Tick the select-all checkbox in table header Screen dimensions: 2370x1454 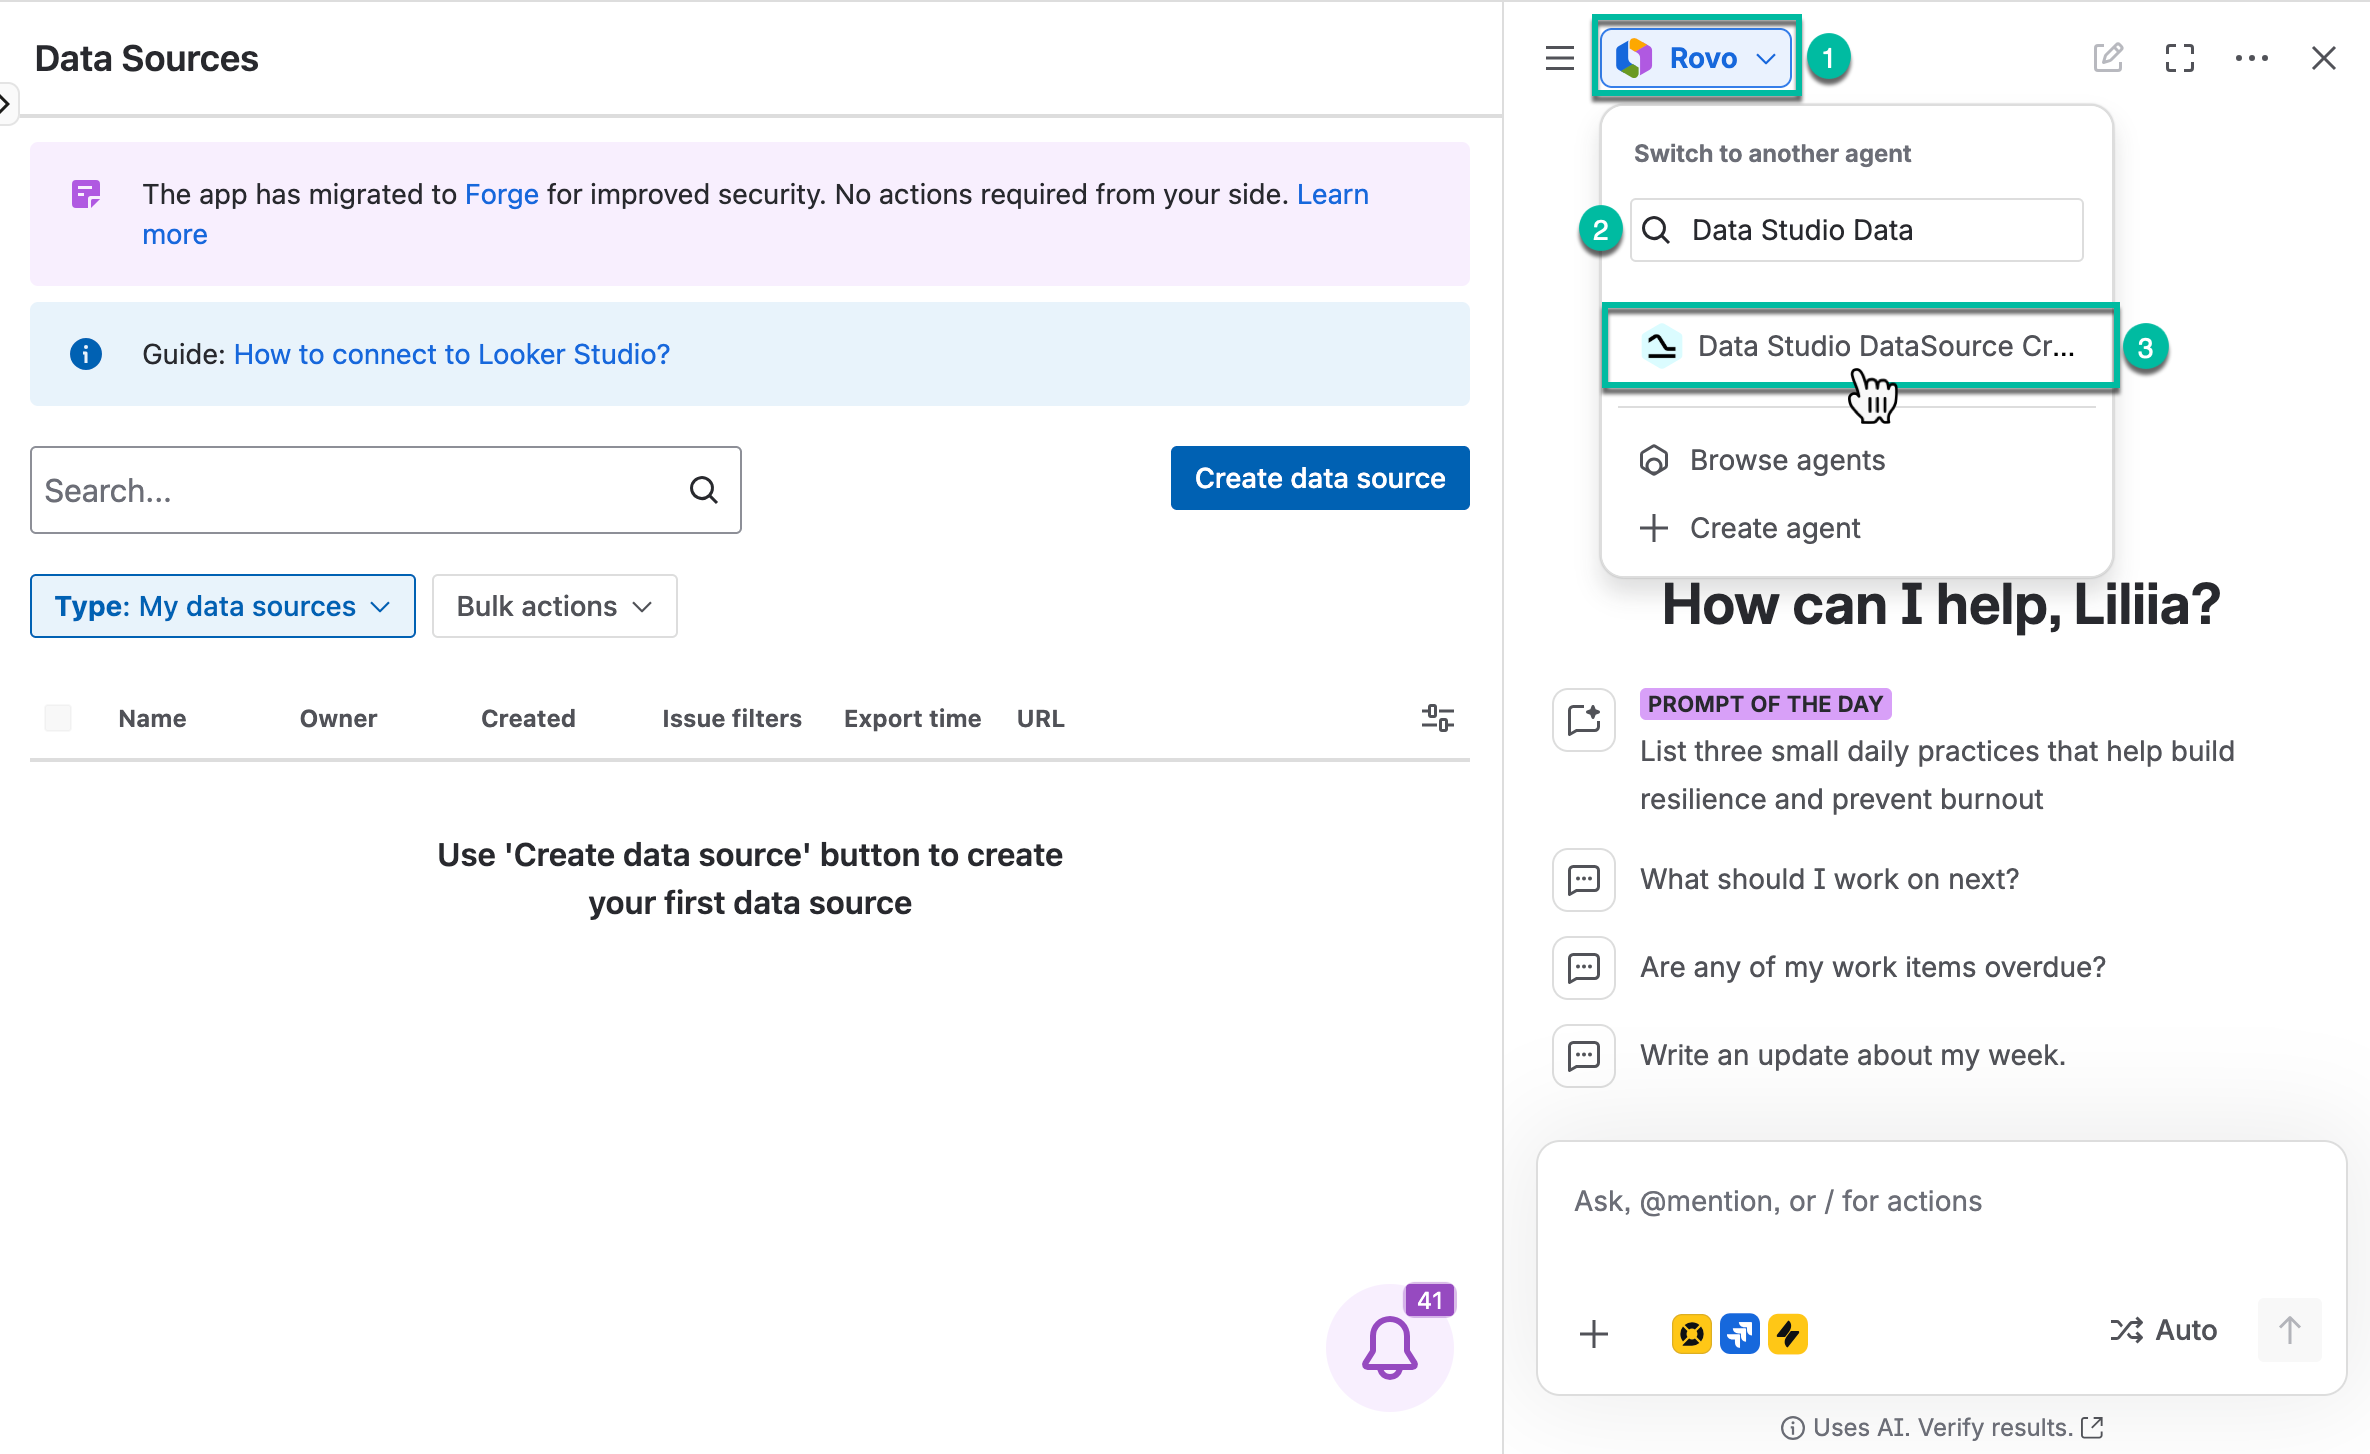coord(58,718)
